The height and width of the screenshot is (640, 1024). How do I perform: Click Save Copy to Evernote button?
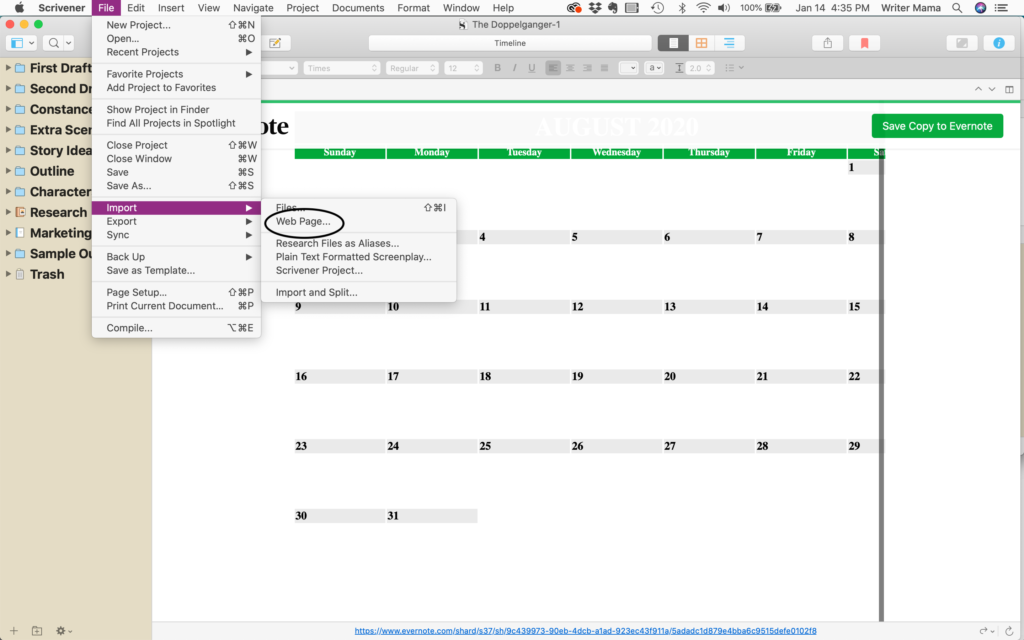pyautogui.click(x=937, y=126)
